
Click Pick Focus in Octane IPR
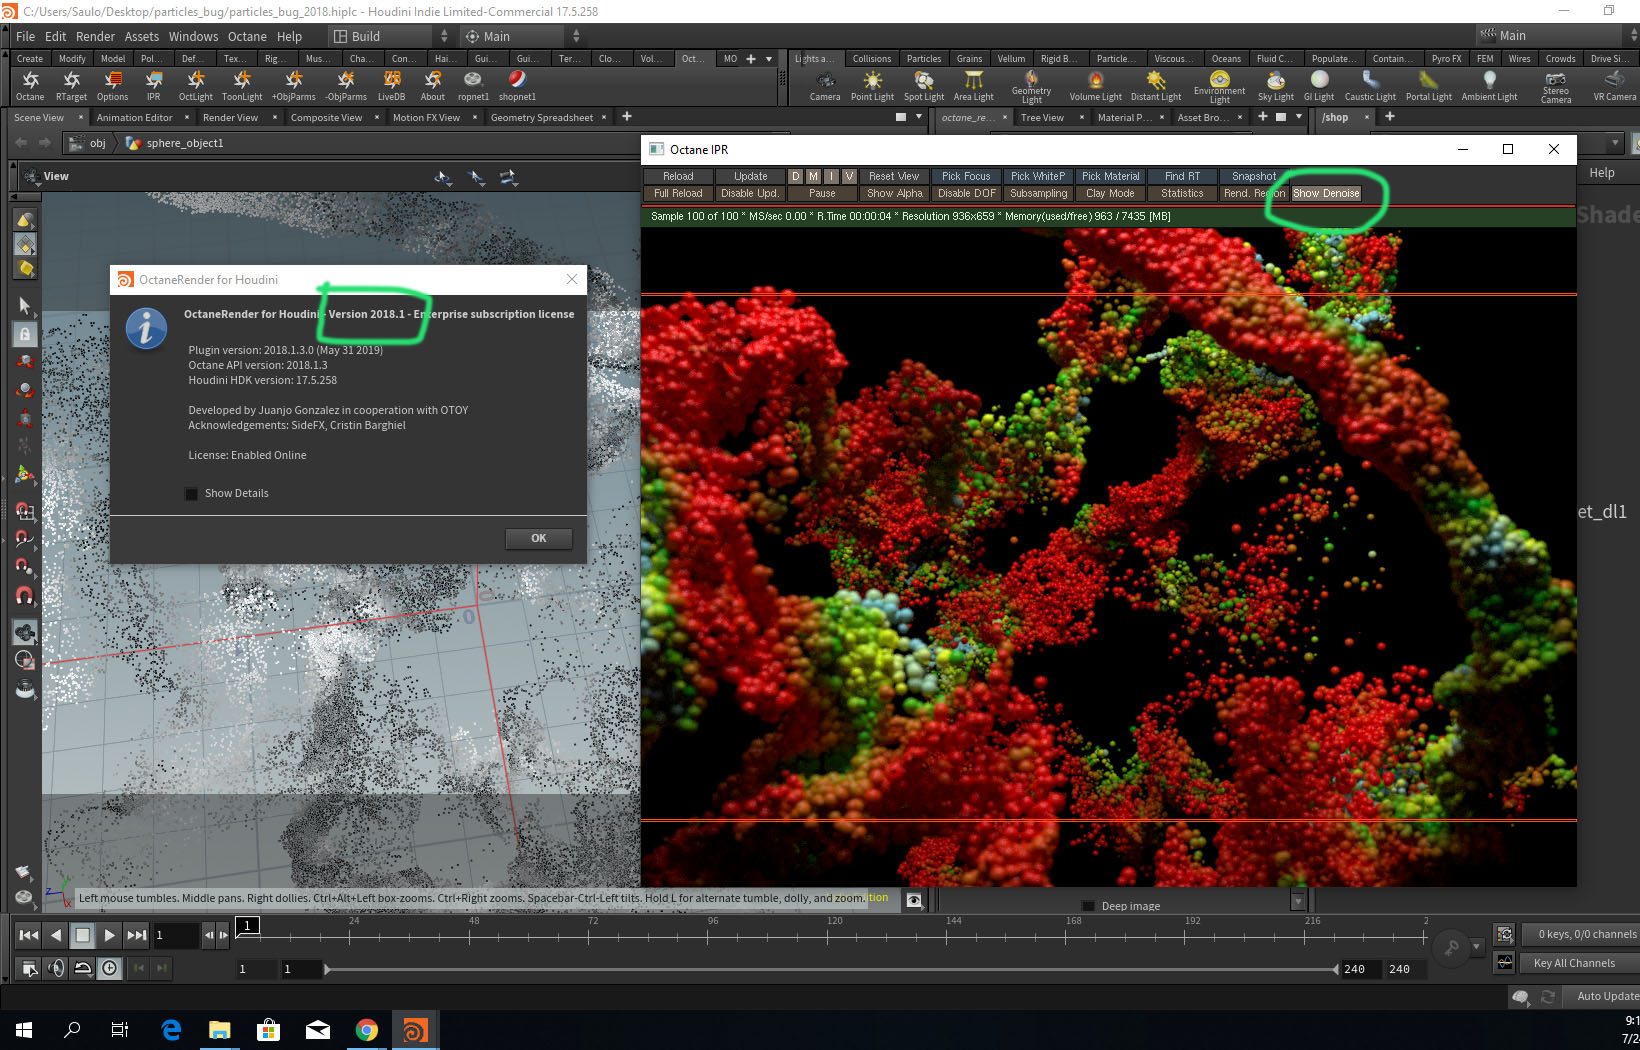966,176
